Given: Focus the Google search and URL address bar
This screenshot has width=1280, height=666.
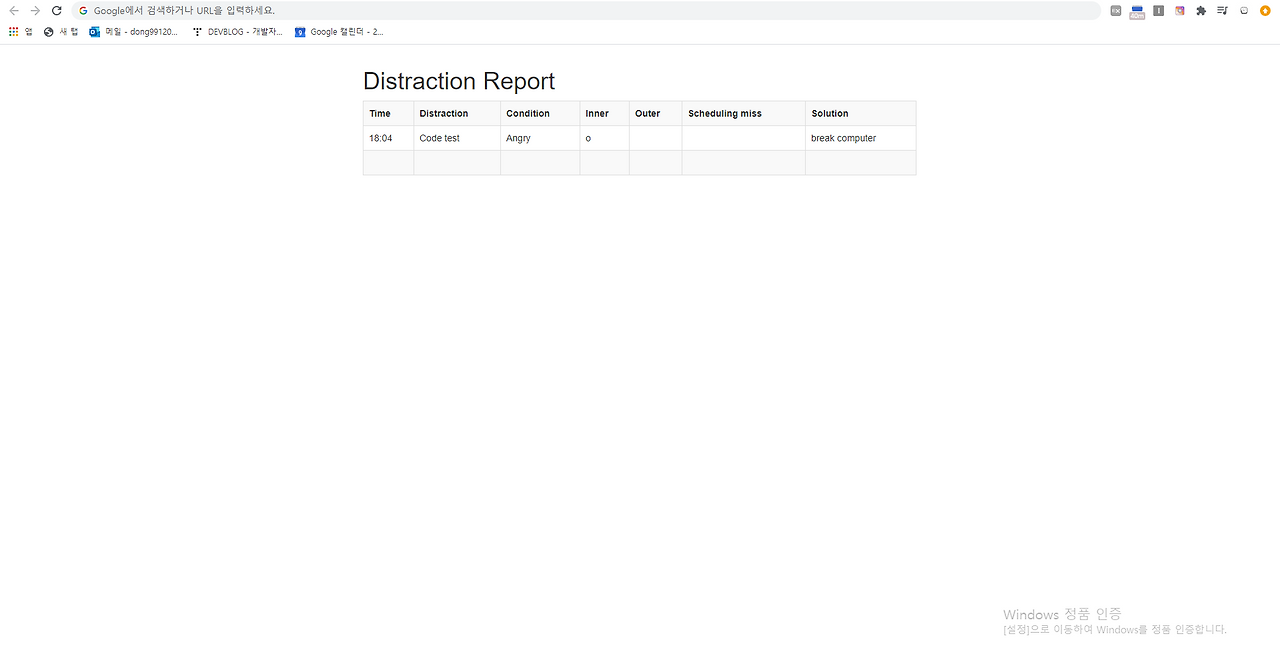Looking at the screenshot, I should (x=586, y=10).
